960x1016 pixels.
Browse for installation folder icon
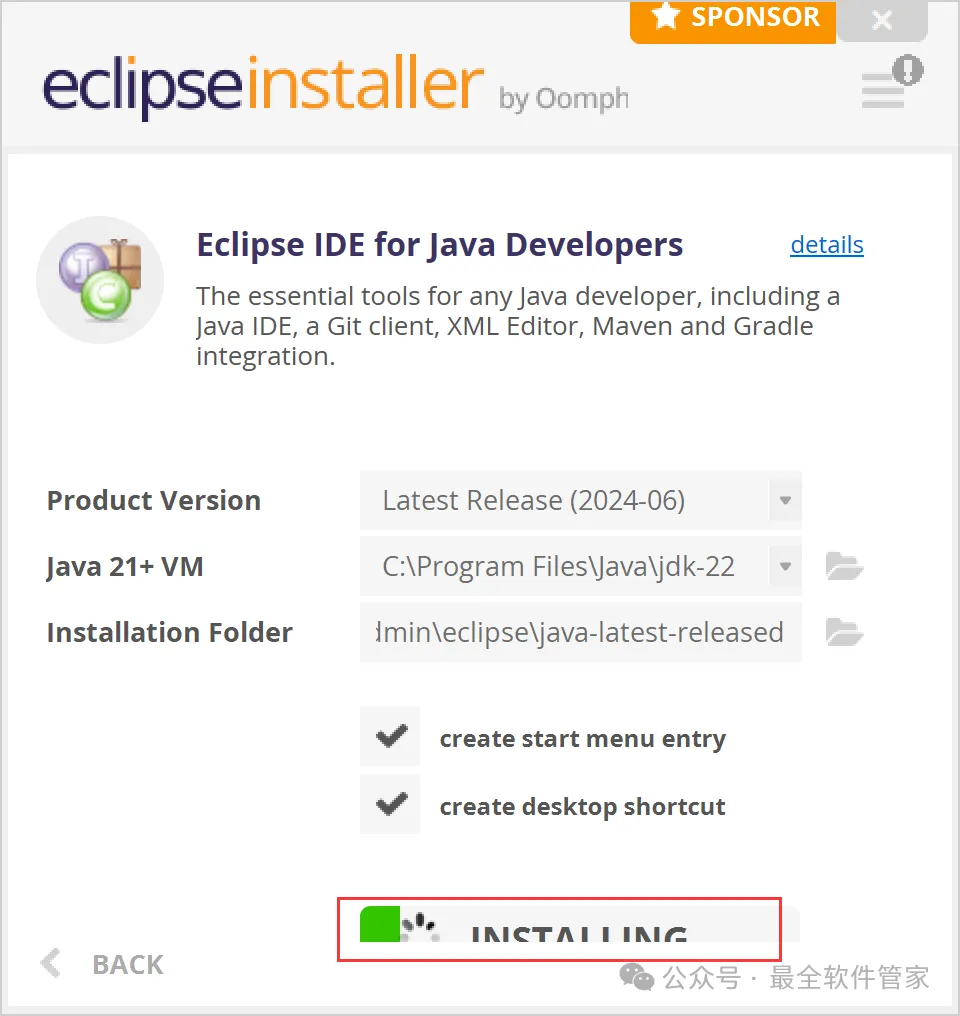tap(844, 632)
